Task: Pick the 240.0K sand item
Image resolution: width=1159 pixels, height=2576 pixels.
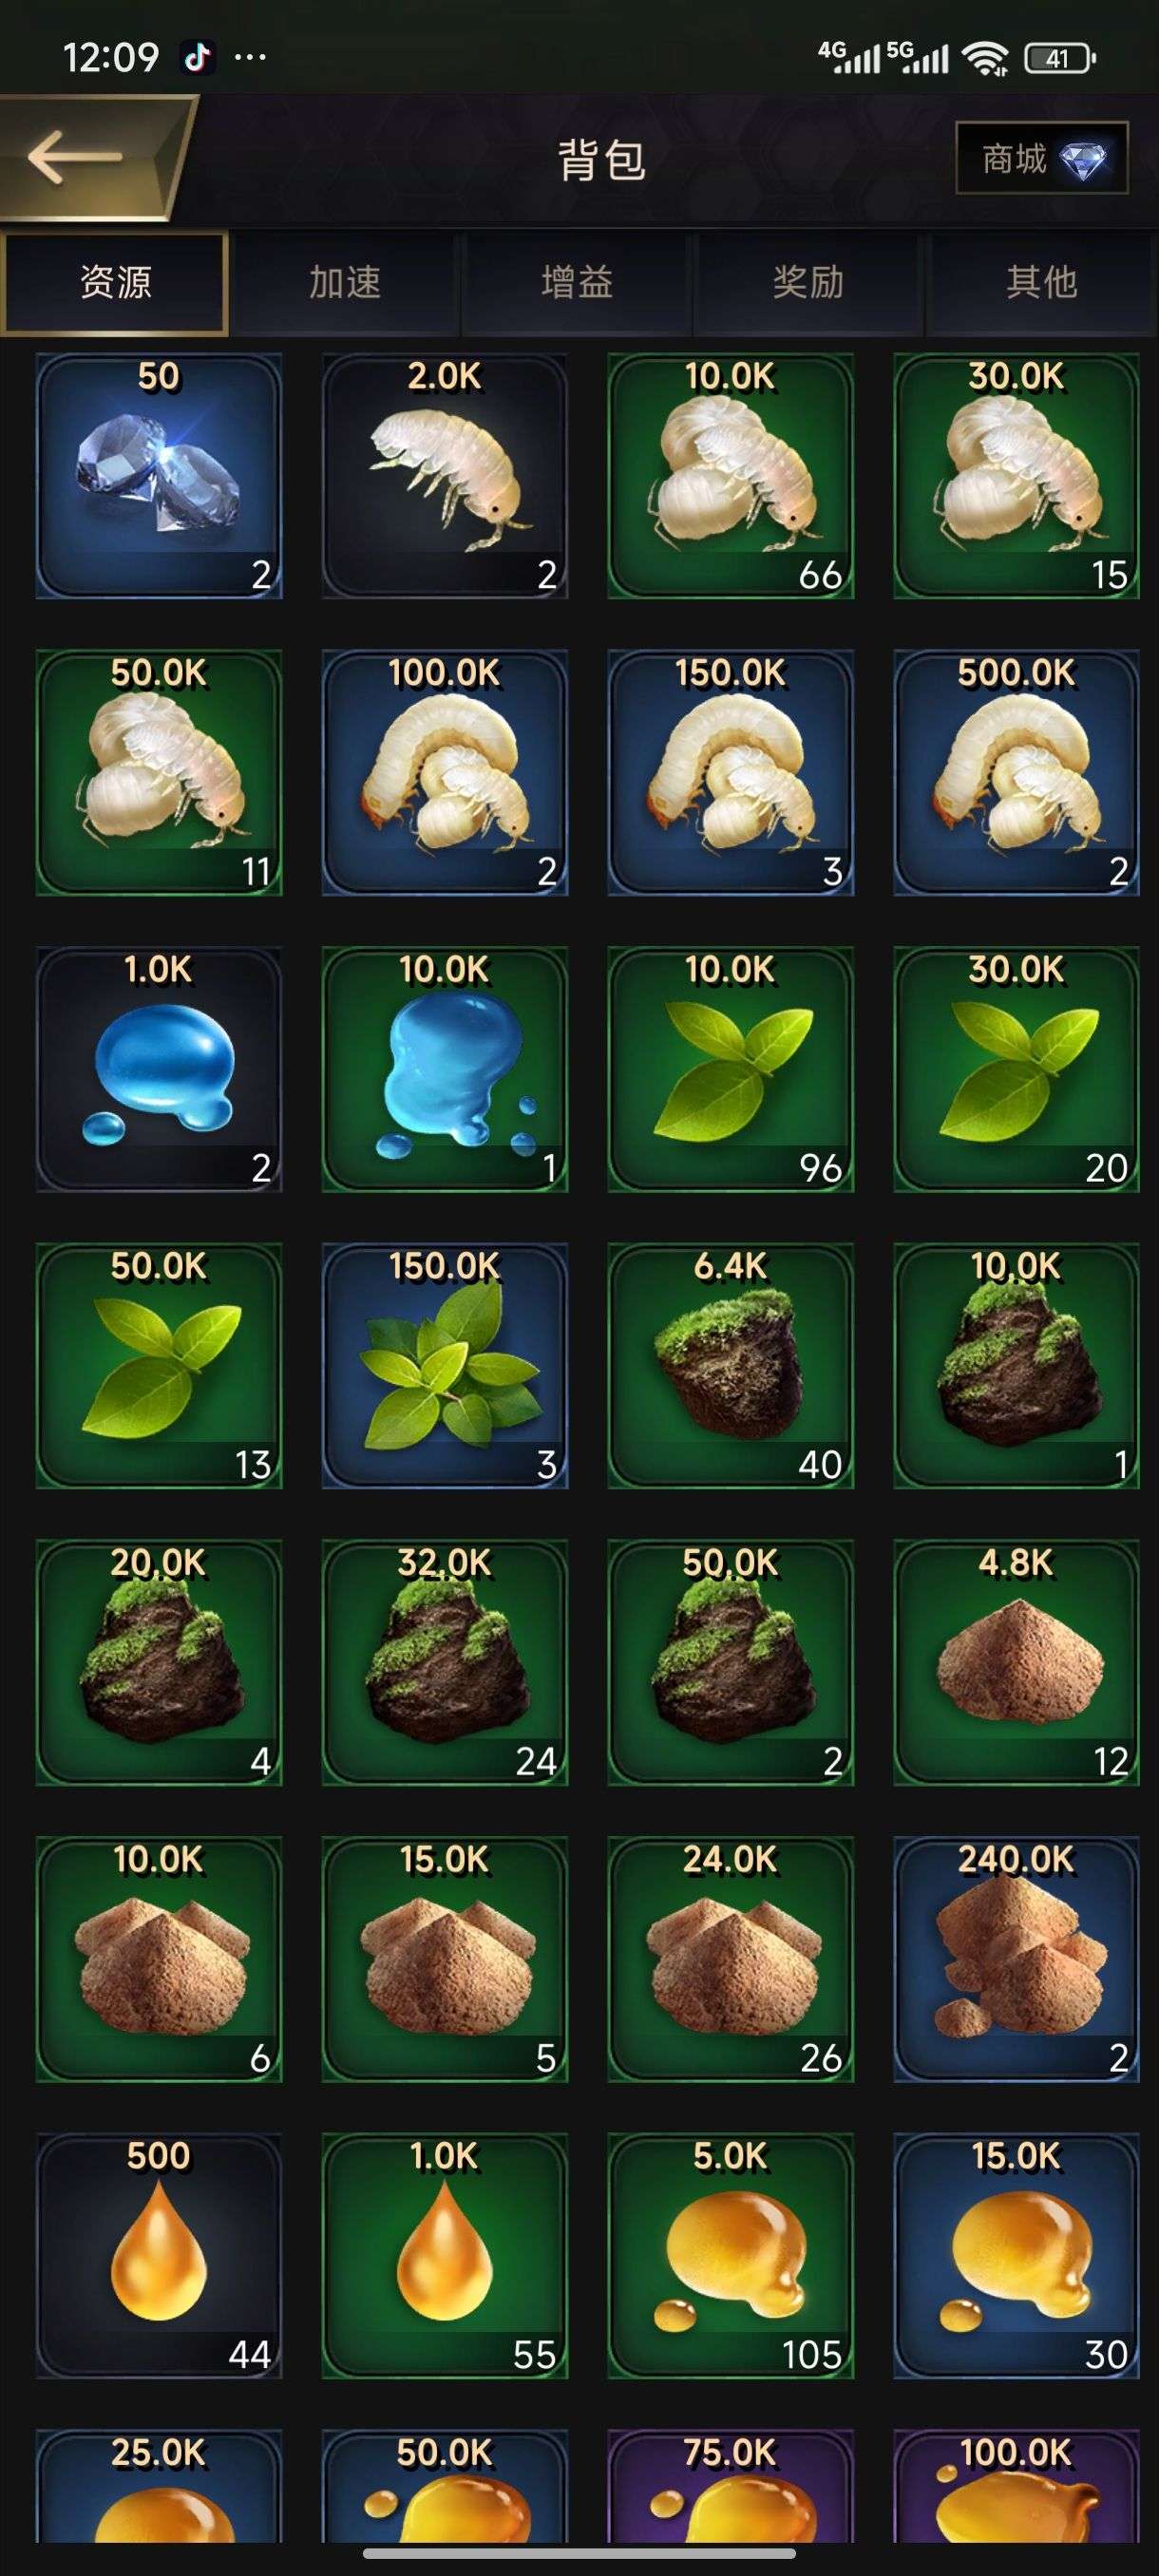Action: [1016, 1959]
